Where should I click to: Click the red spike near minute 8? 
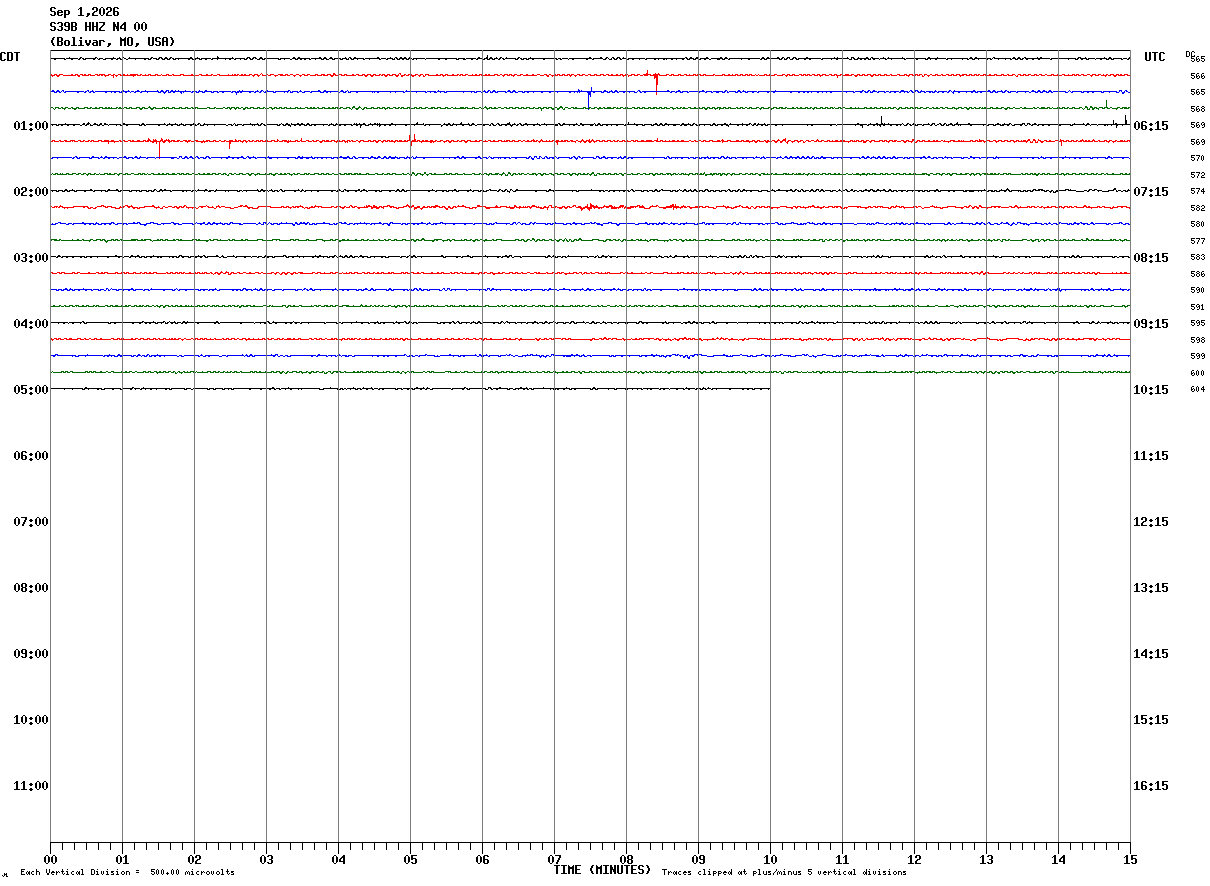(656, 84)
